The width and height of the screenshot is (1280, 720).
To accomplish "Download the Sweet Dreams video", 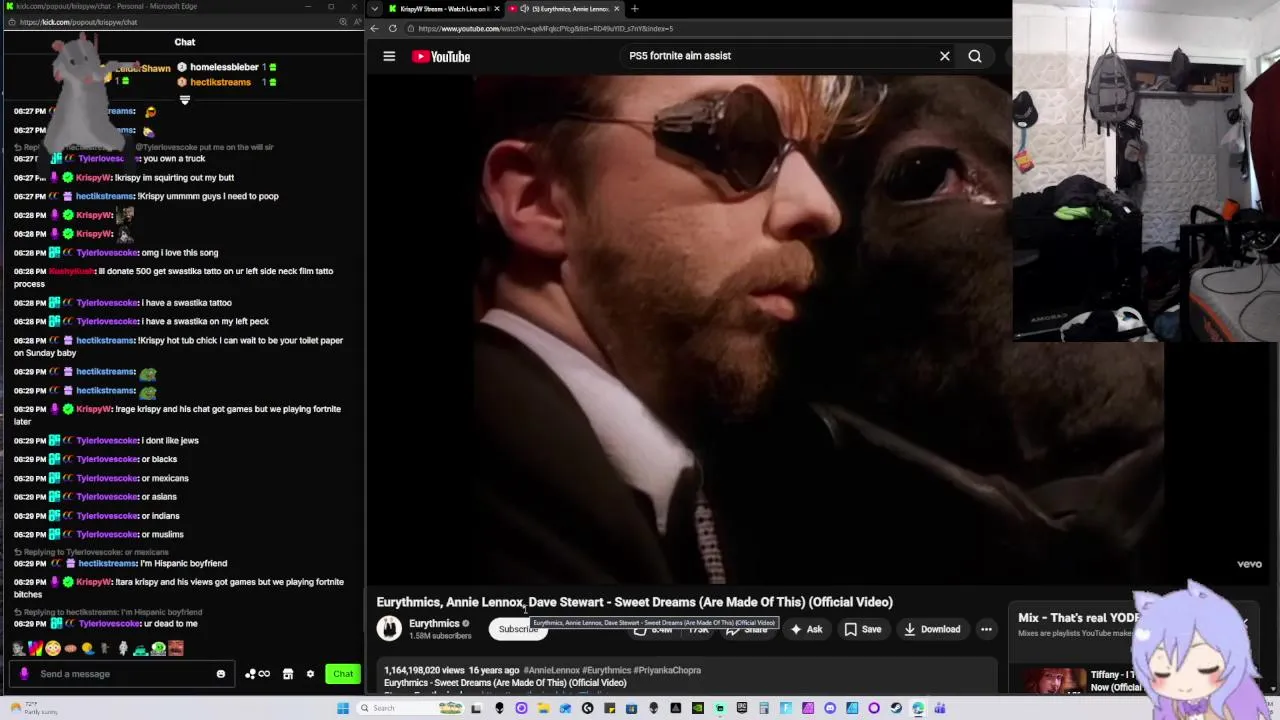I will tap(932, 629).
